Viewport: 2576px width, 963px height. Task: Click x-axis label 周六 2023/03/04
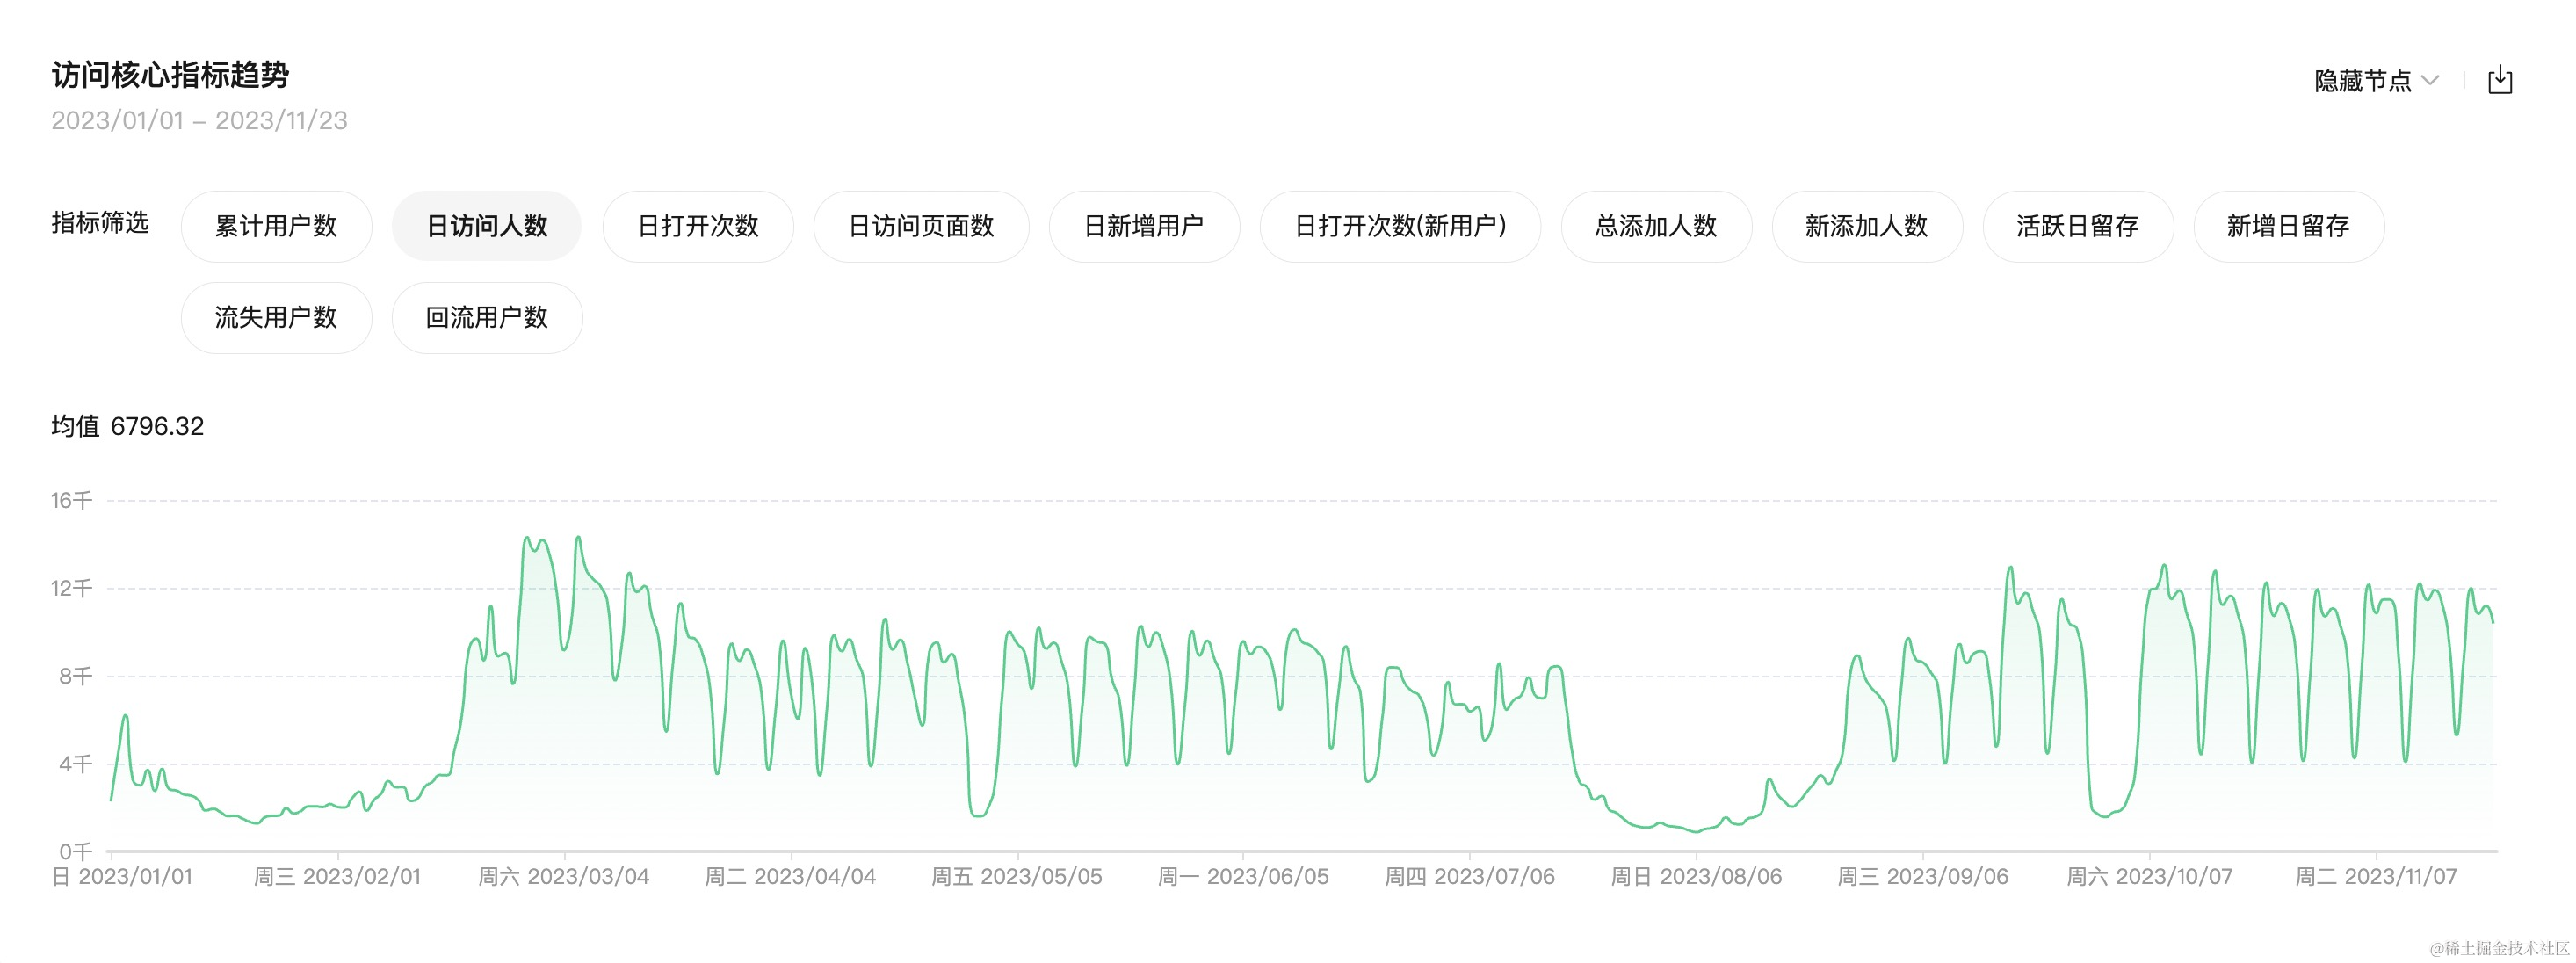[564, 877]
